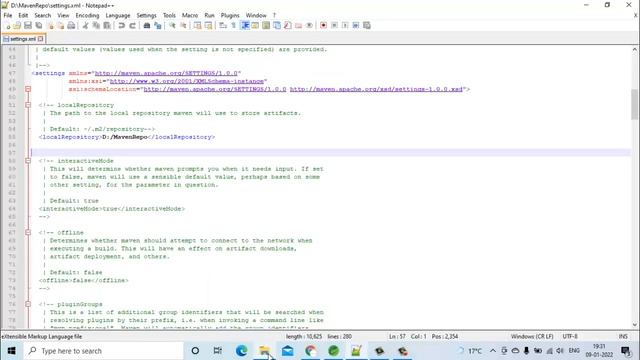Click Windows (CR LF) in status bar
Screen dimensions: 640x360
532,336
